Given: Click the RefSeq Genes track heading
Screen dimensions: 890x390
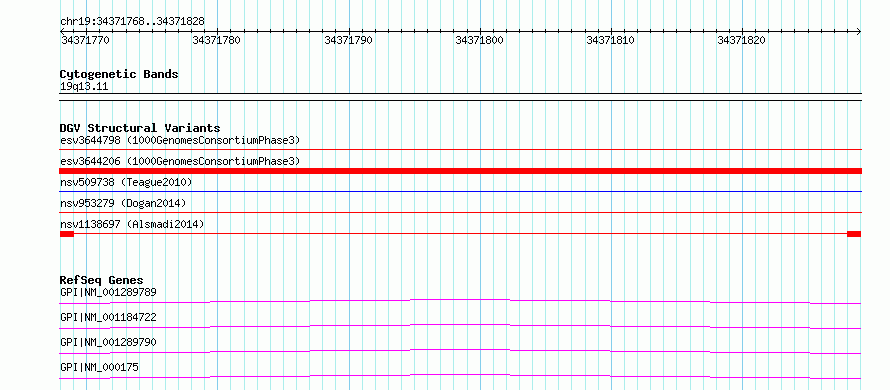Looking at the screenshot, I should 101,280.
